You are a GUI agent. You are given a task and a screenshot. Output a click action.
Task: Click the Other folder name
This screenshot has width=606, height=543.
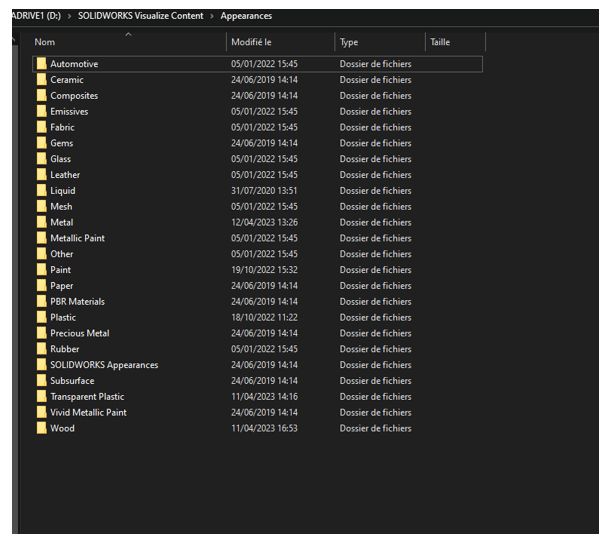click(x=62, y=254)
